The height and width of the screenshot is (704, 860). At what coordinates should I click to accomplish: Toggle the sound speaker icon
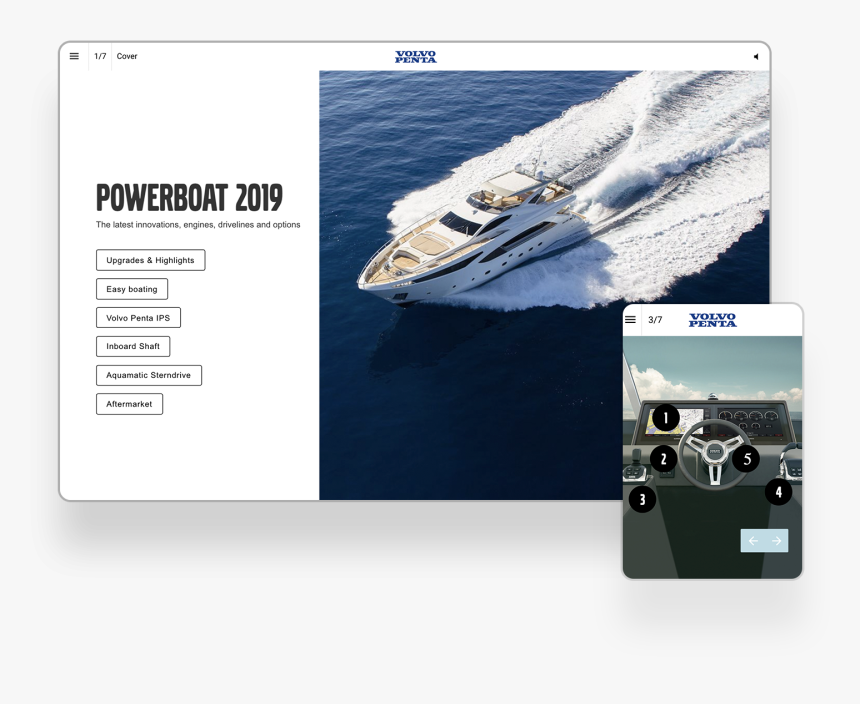coord(756,56)
